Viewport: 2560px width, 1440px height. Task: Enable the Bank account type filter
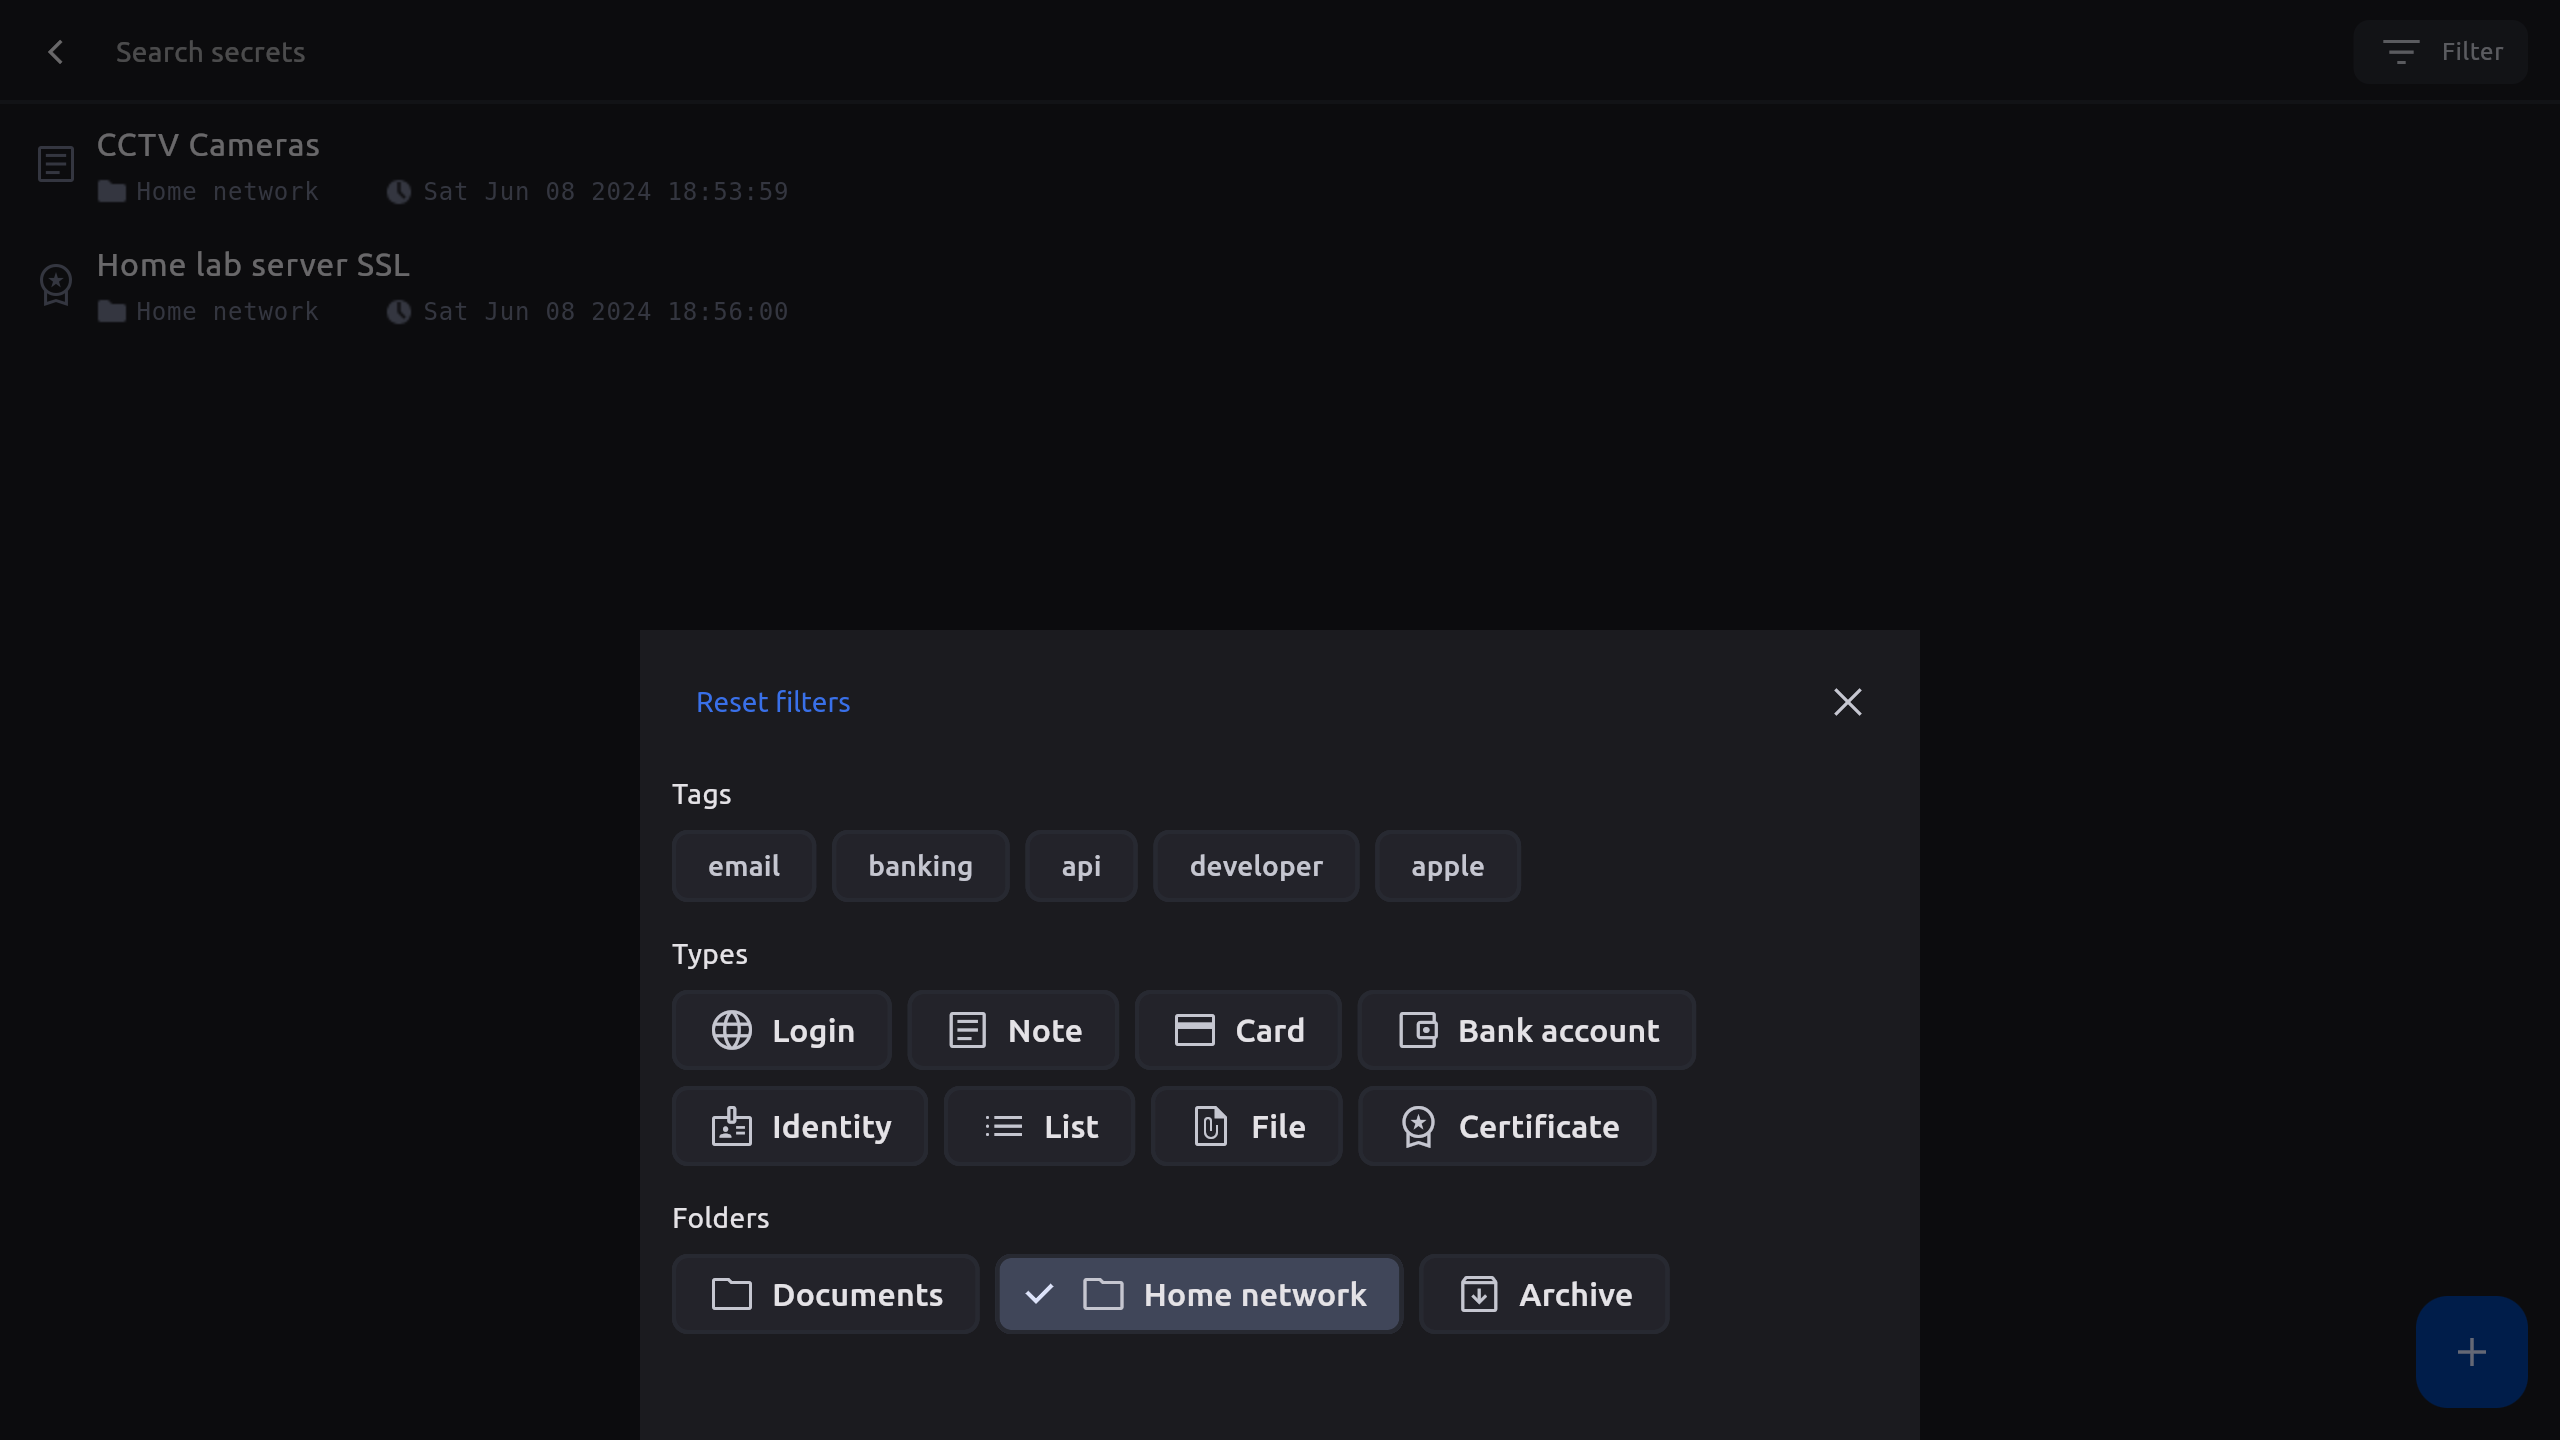point(1527,1030)
